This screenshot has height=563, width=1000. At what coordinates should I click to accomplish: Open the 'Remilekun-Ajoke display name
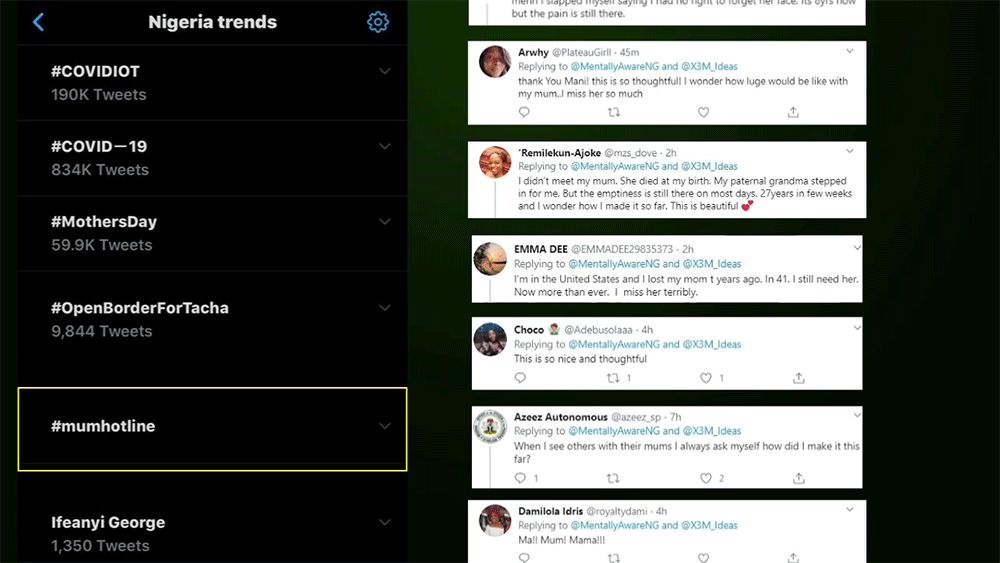coord(559,152)
